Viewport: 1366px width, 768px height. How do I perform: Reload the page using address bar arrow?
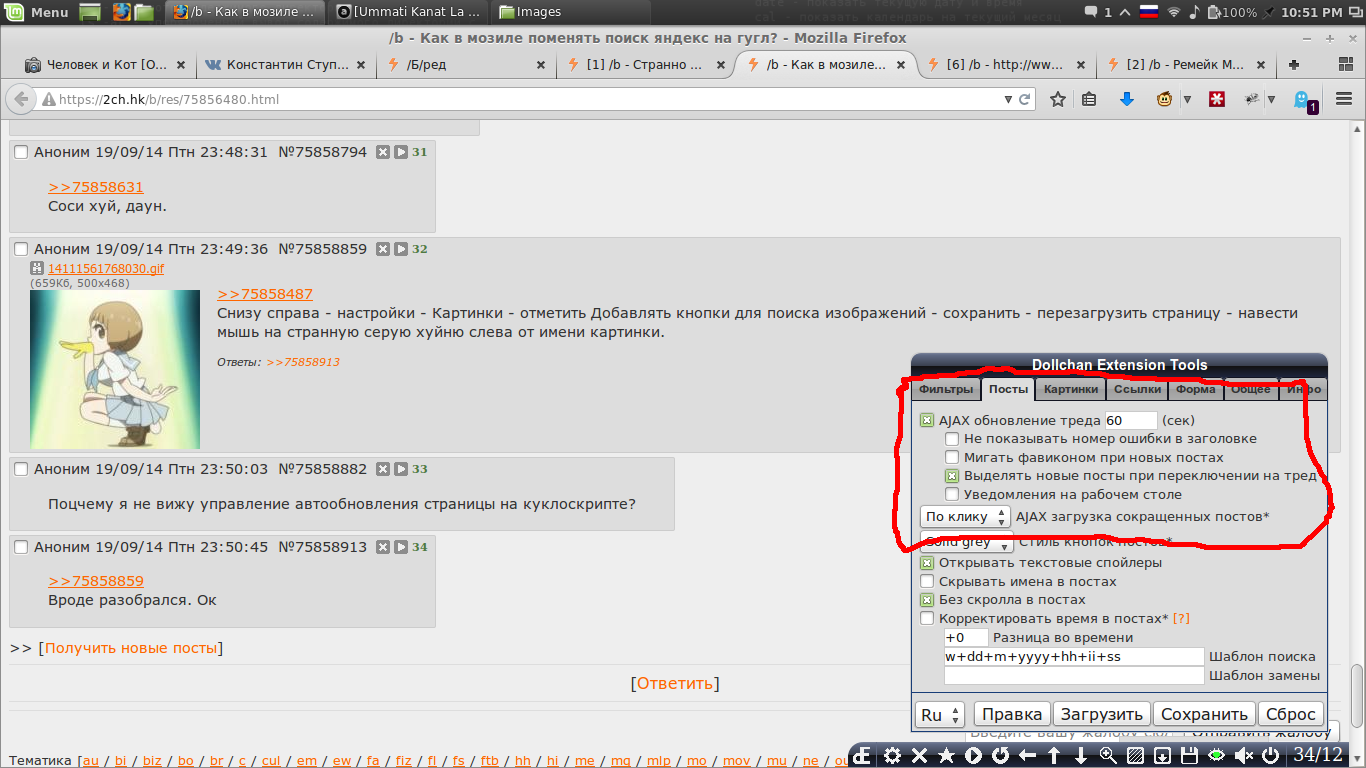tap(1025, 100)
